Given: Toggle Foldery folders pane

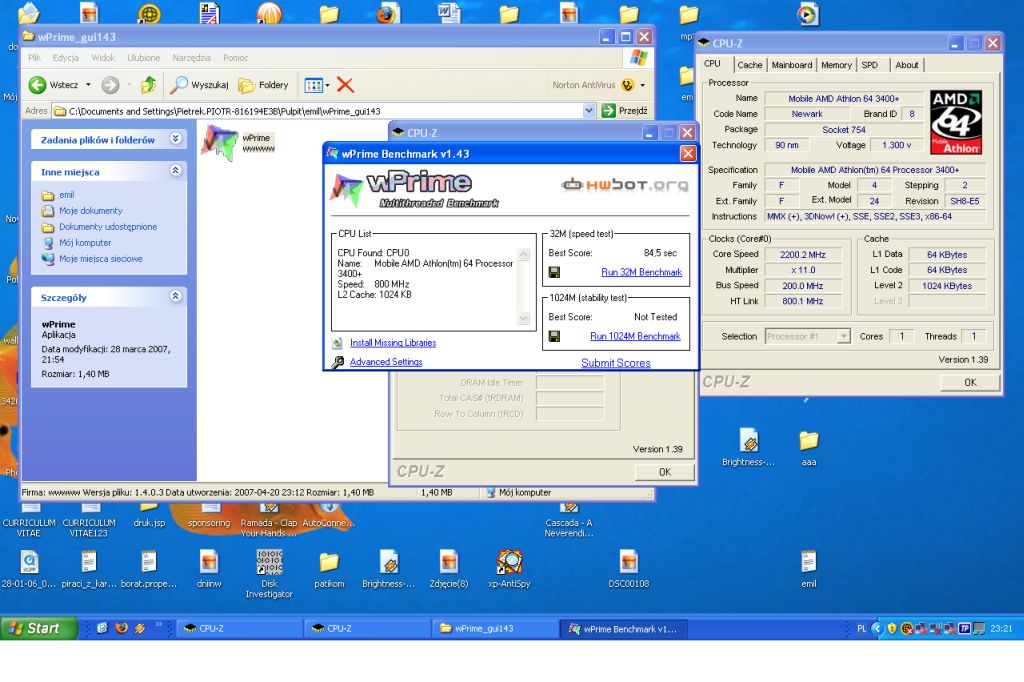Looking at the screenshot, I should [264, 85].
